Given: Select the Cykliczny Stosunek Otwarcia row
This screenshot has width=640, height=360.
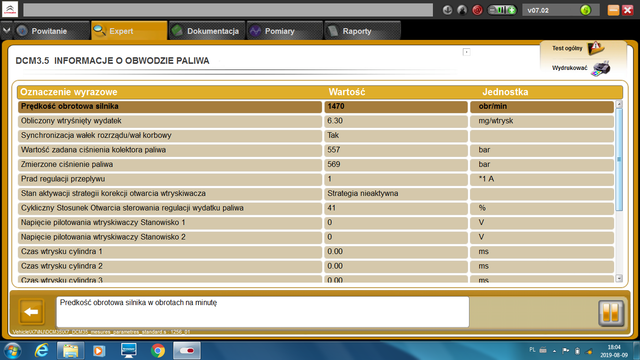Looking at the screenshot, I should click(x=316, y=208).
